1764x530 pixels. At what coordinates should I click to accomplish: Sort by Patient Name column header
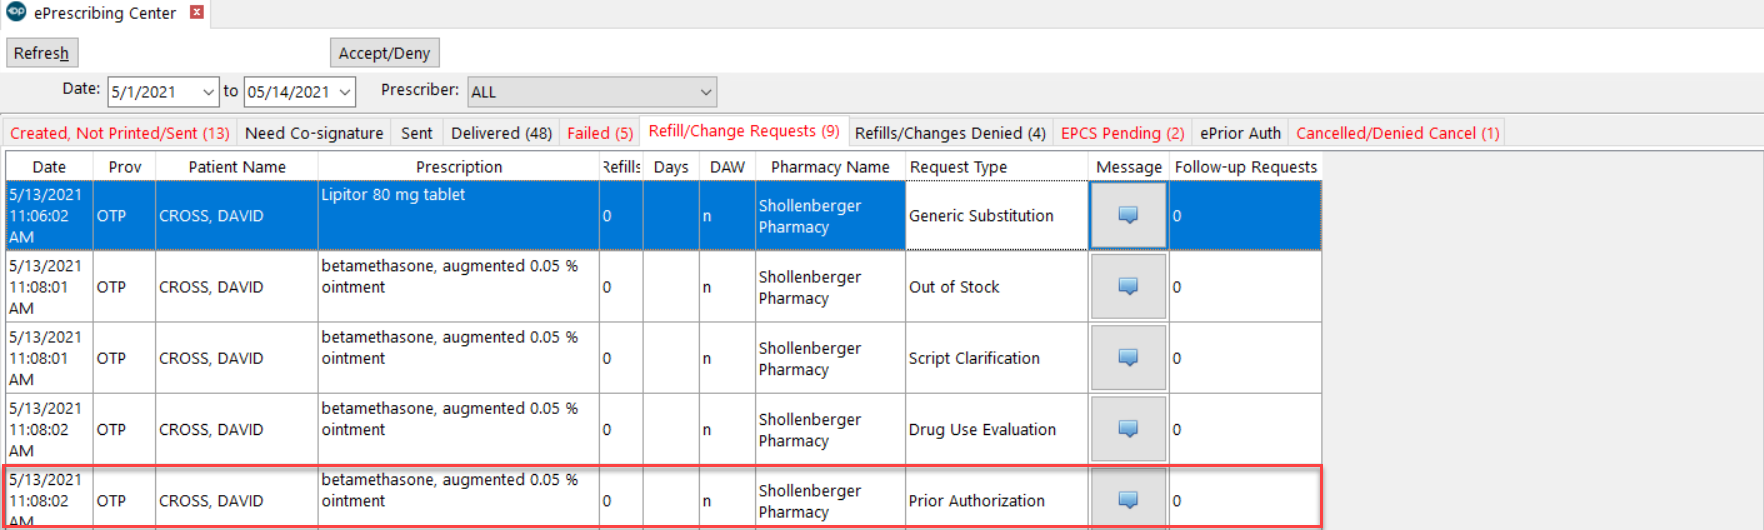(x=237, y=167)
